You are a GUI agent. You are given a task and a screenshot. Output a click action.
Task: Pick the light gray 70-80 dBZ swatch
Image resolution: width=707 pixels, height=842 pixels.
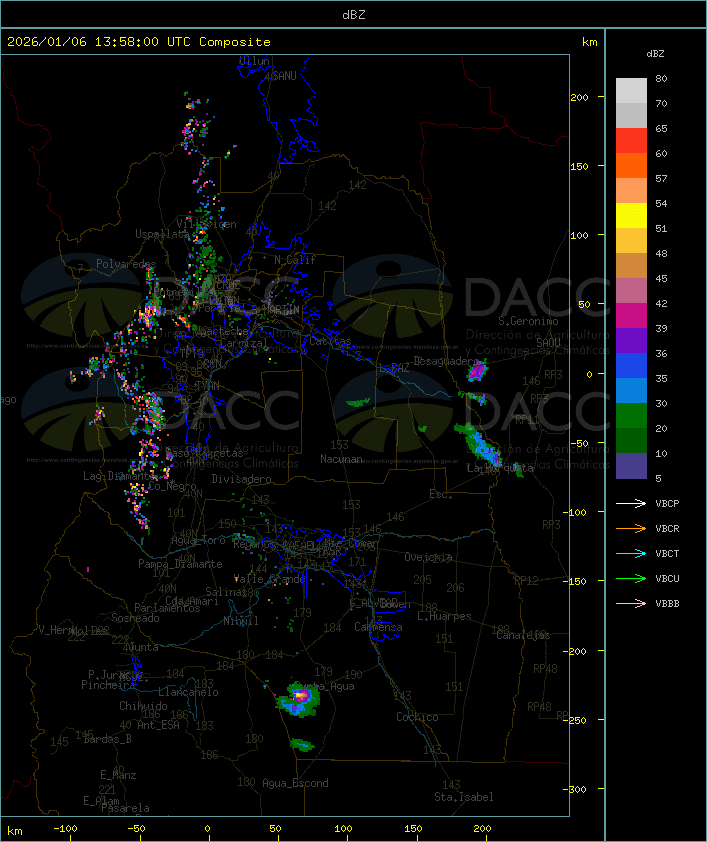tap(631, 91)
